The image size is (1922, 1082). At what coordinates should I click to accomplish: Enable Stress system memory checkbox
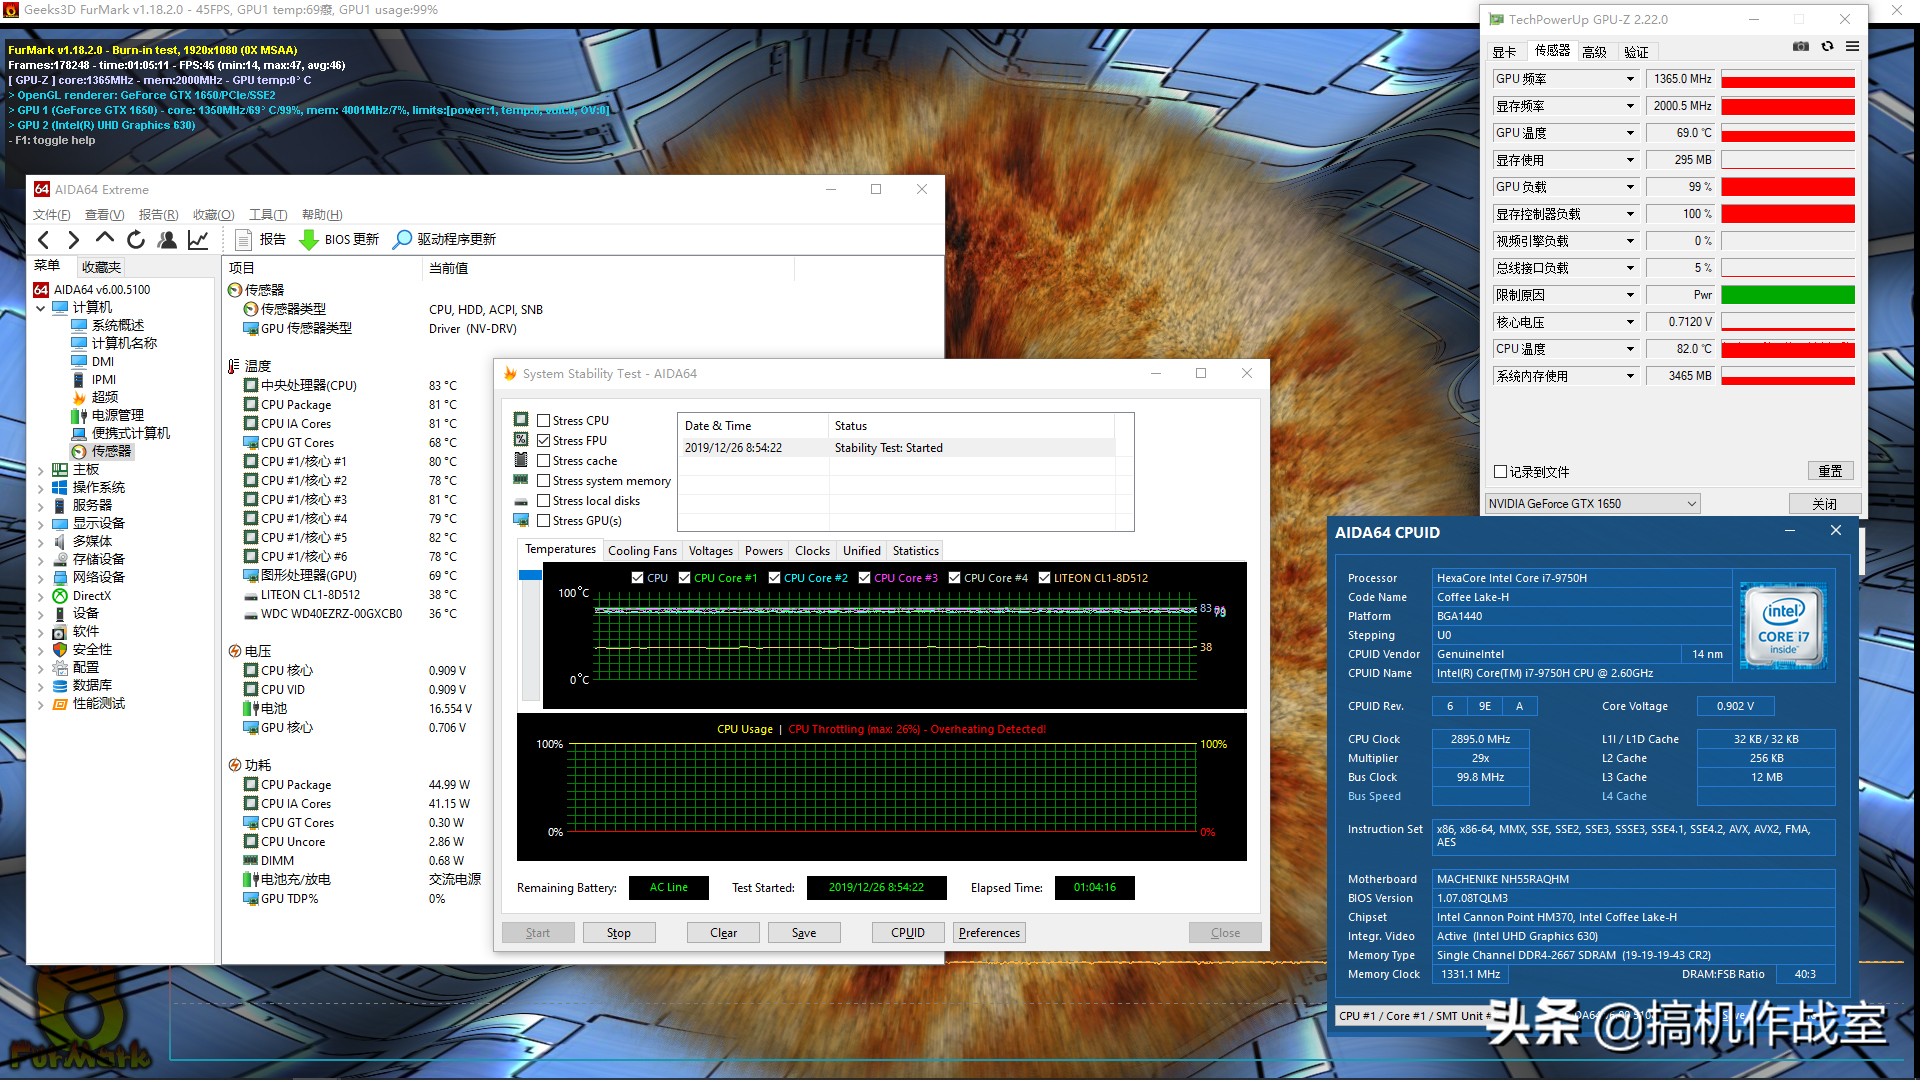[544, 481]
